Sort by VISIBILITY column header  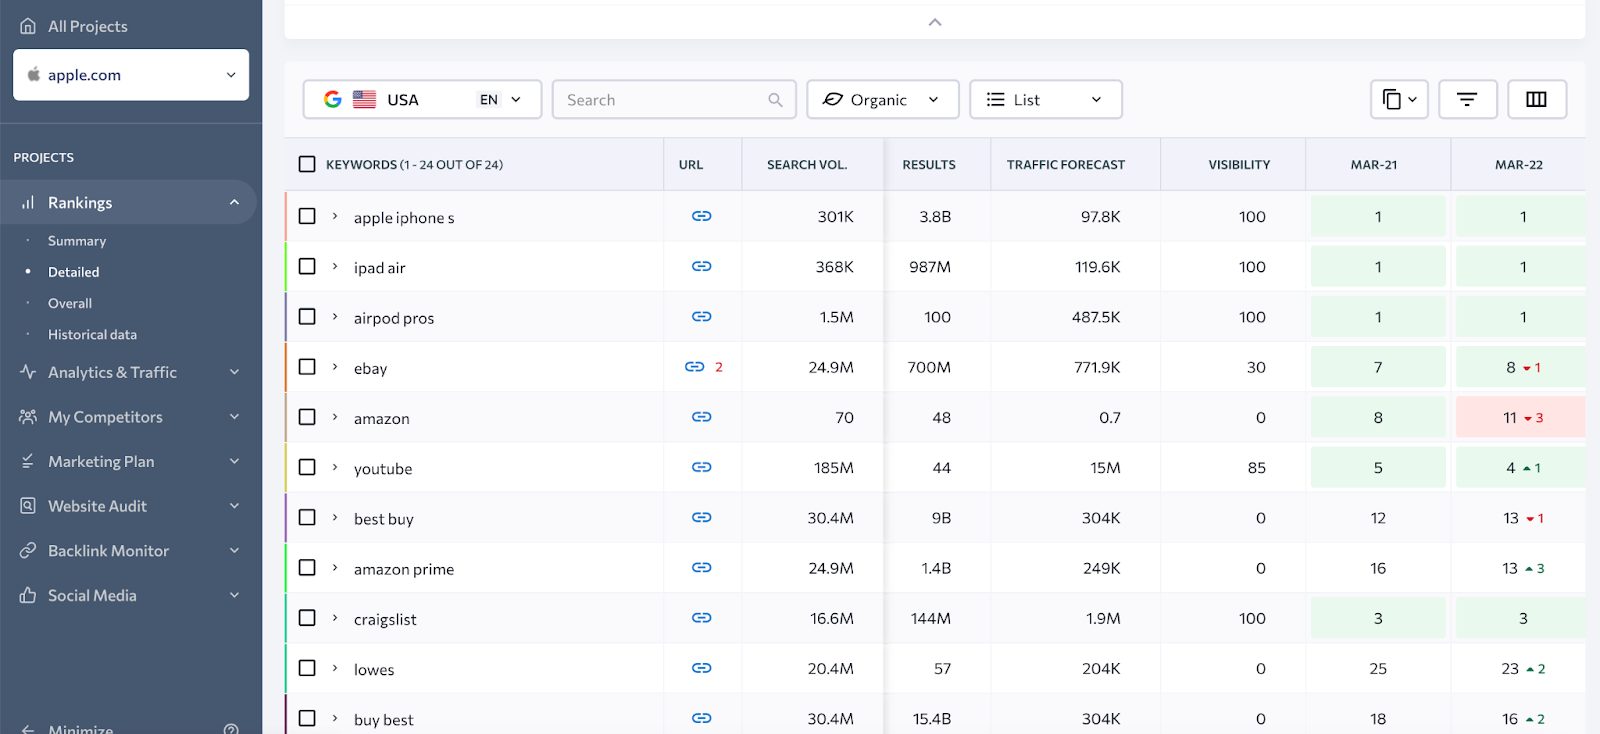coord(1239,164)
